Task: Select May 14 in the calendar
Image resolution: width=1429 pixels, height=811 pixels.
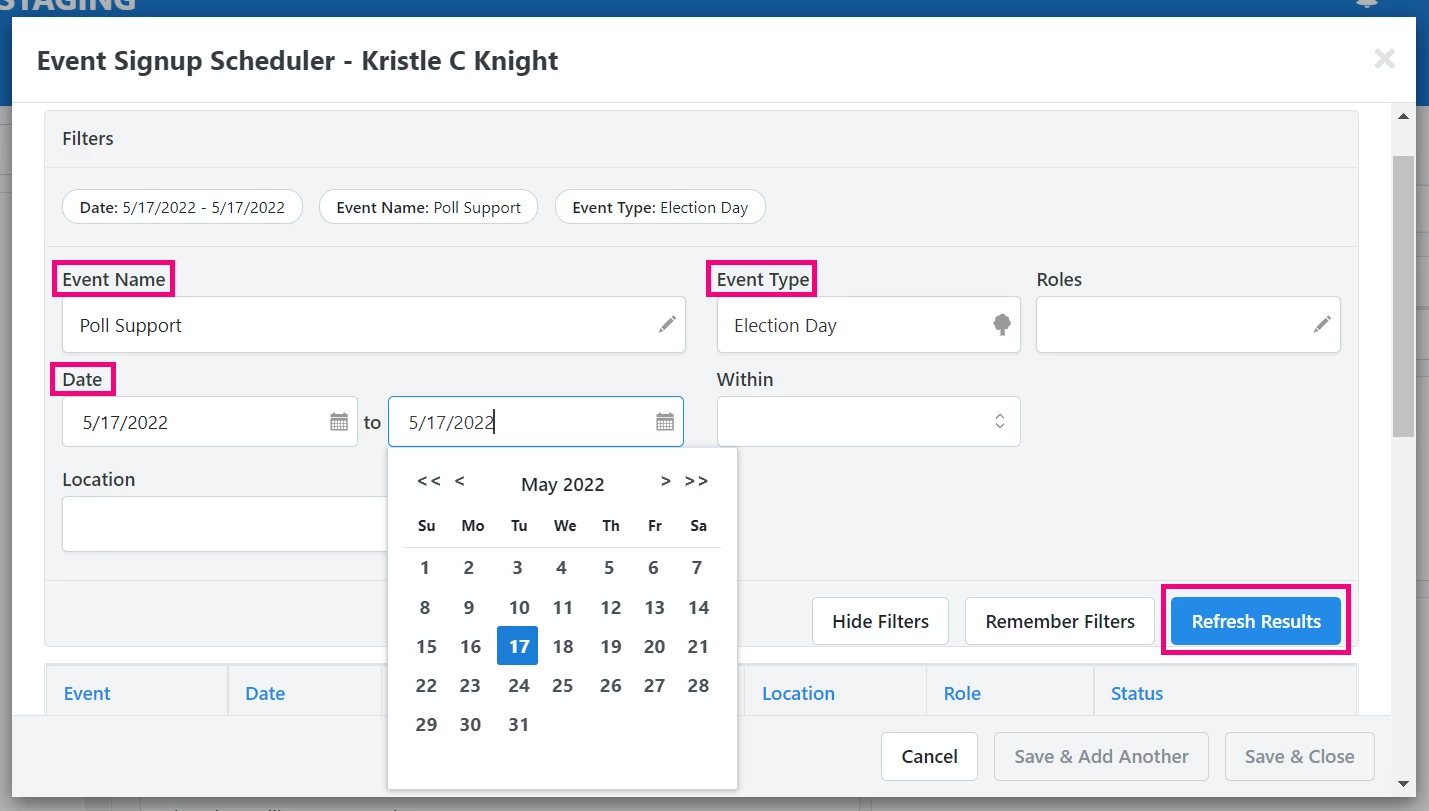Action: click(698, 607)
